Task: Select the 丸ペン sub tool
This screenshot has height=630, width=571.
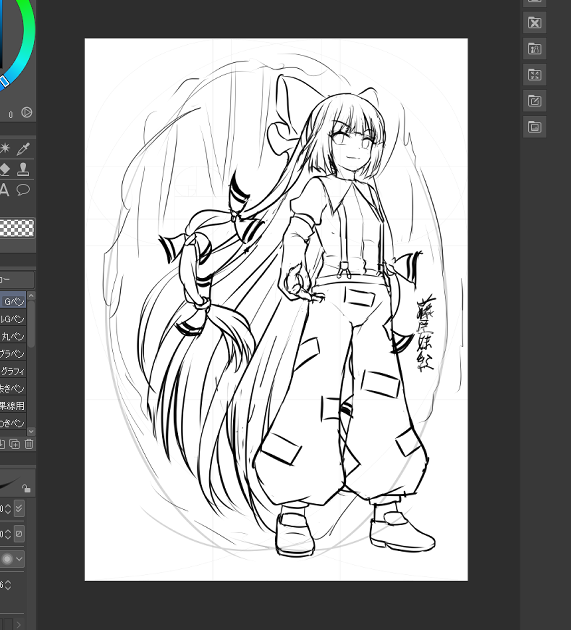Action: tap(13, 336)
